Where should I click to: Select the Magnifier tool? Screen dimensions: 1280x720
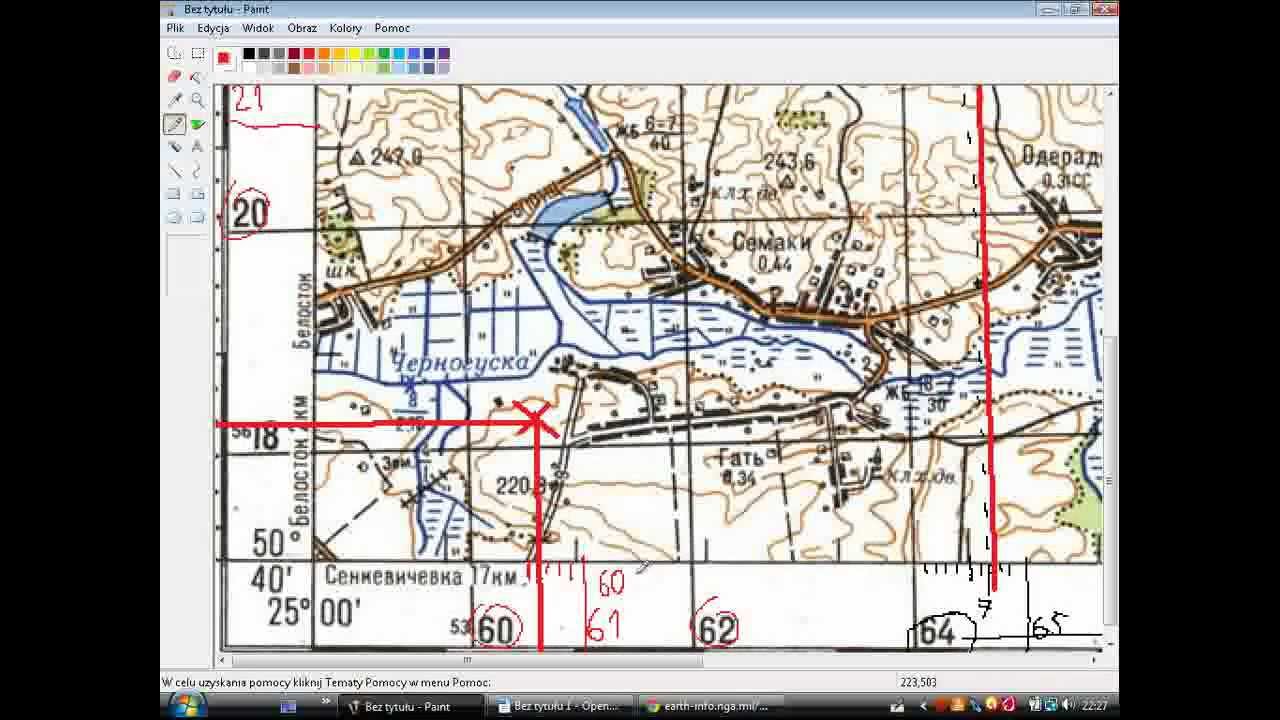(x=198, y=100)
